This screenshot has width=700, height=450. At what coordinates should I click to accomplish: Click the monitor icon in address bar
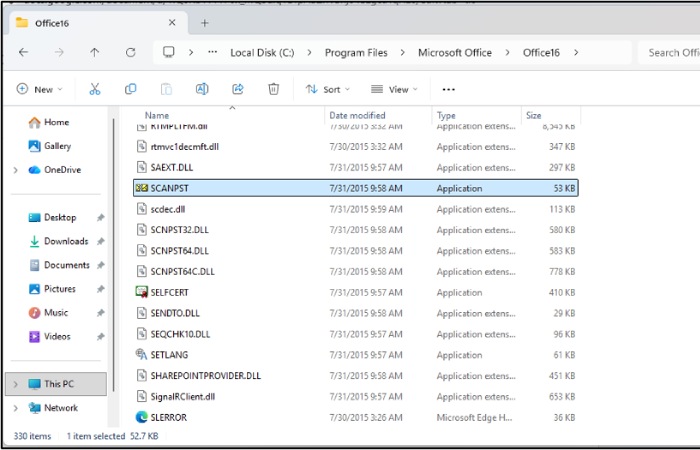coord(169,52)
